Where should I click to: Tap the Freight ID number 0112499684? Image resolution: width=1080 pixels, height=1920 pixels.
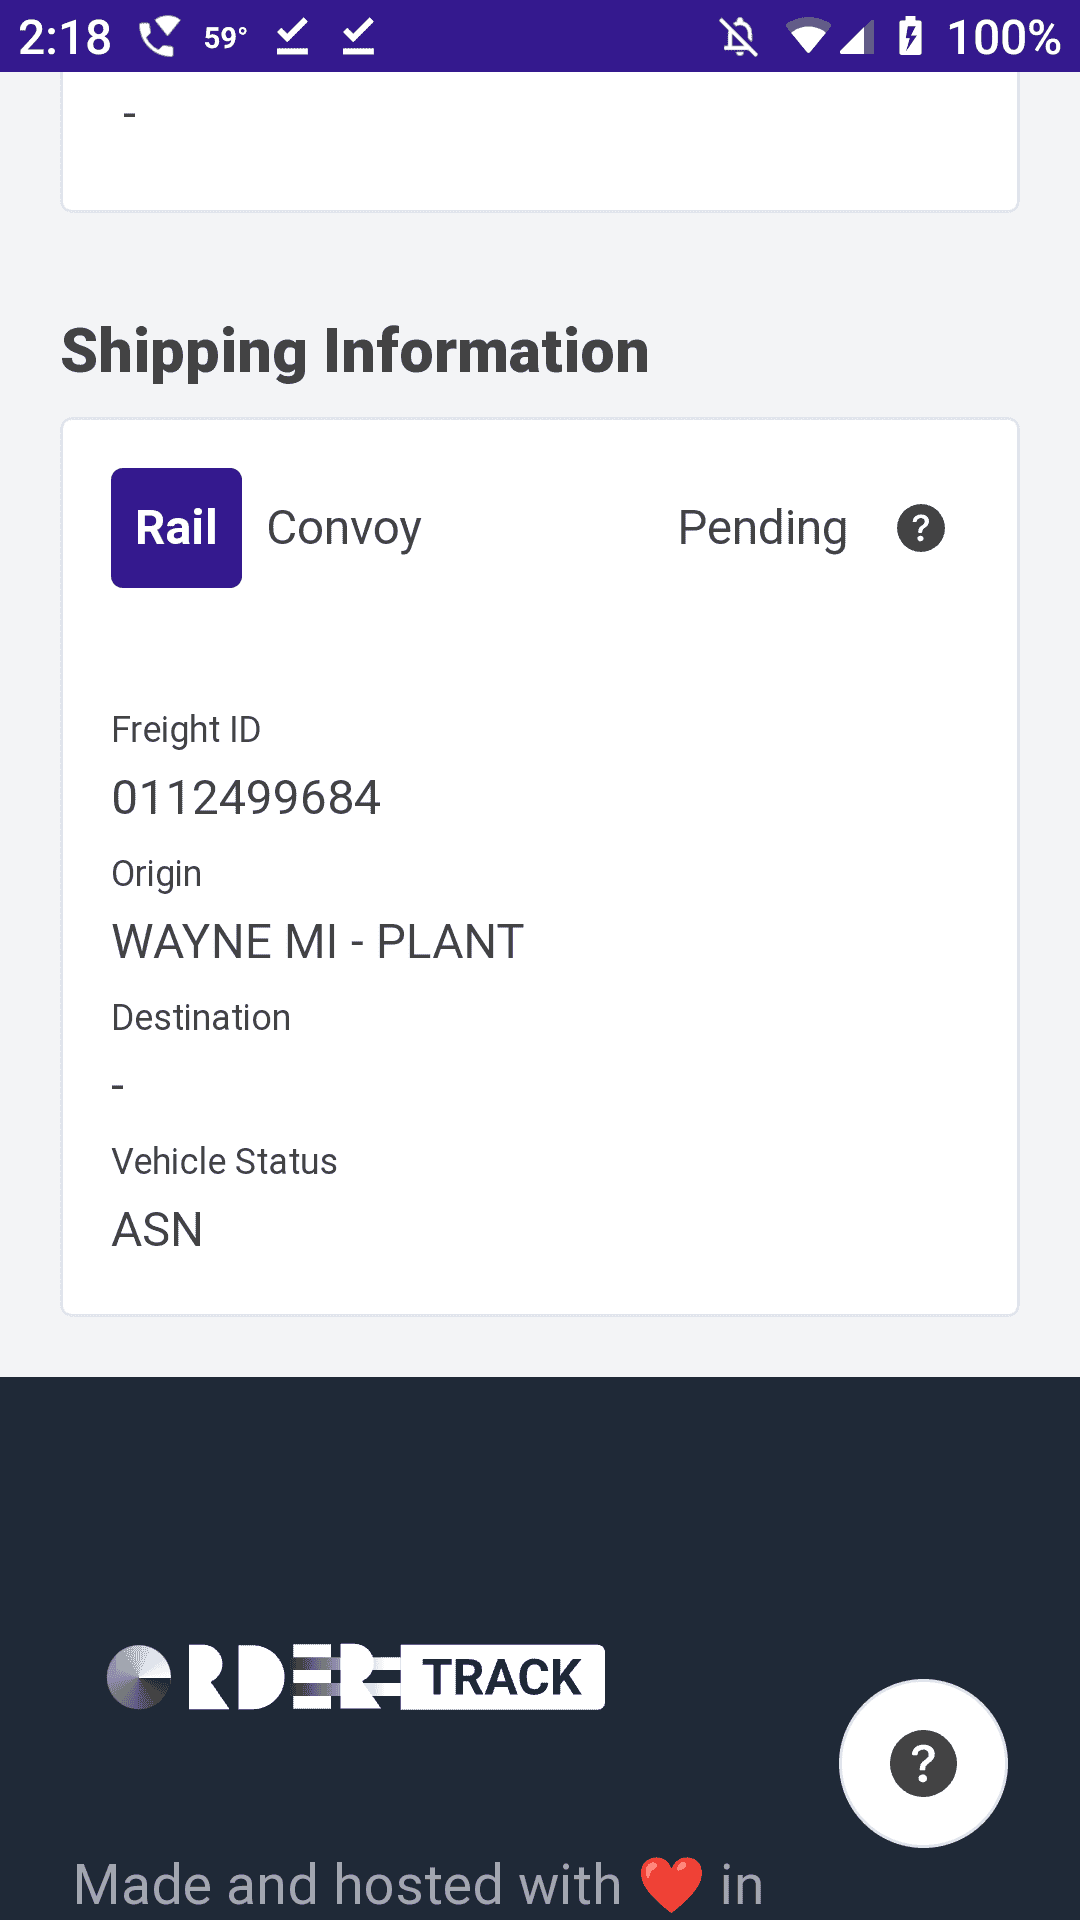[x=246, y=798]
